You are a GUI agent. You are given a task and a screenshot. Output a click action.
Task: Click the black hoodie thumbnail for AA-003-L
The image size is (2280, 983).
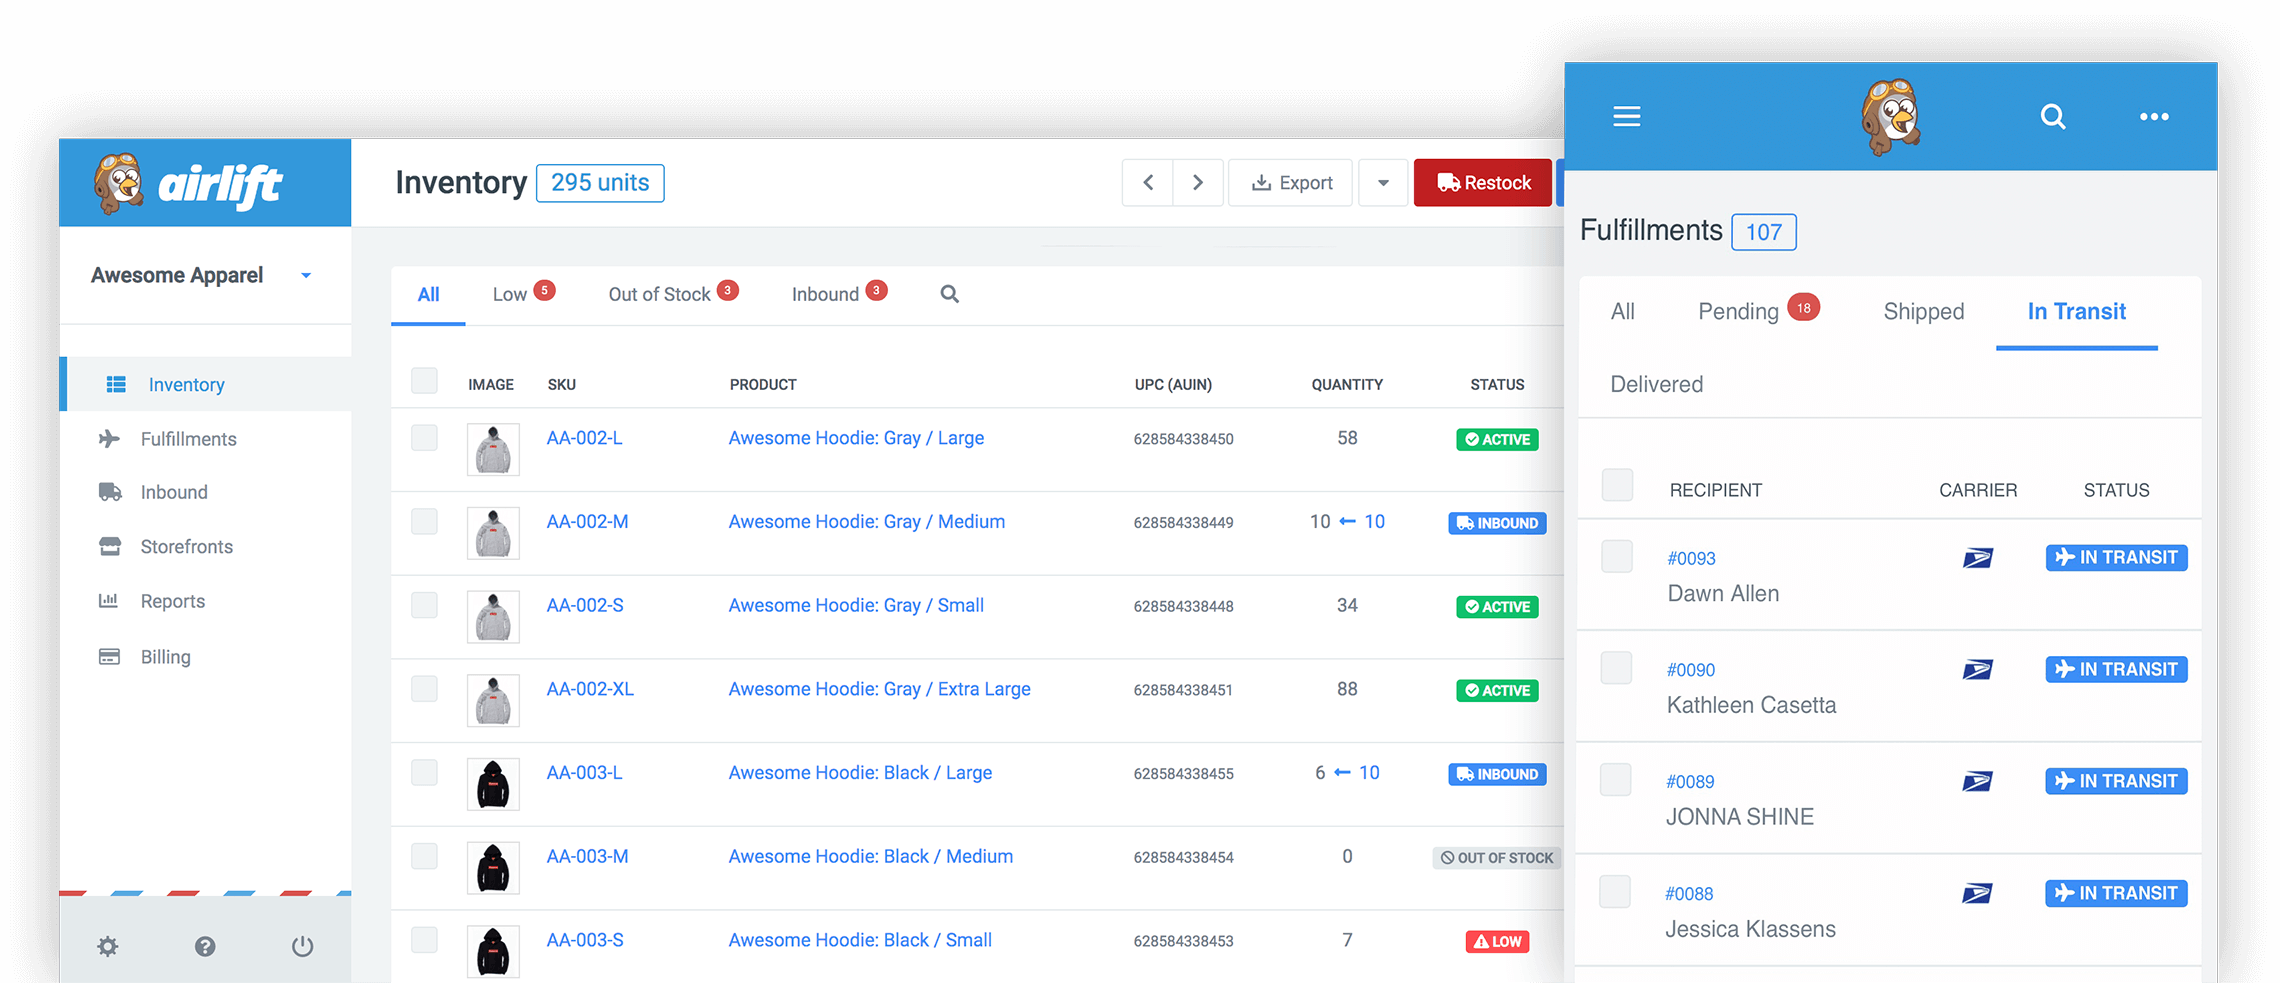pyautogui.click(x=493, y=784)
